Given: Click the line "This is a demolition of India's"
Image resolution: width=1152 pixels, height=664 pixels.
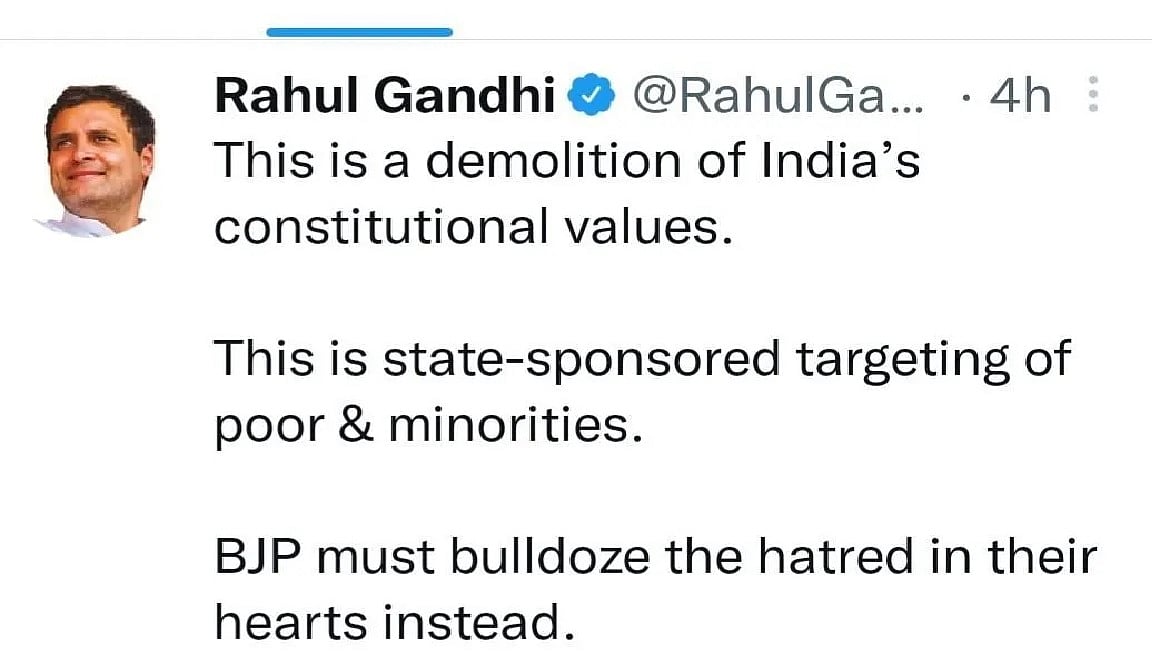Looking at the screenshot, I should coord(567,160).
